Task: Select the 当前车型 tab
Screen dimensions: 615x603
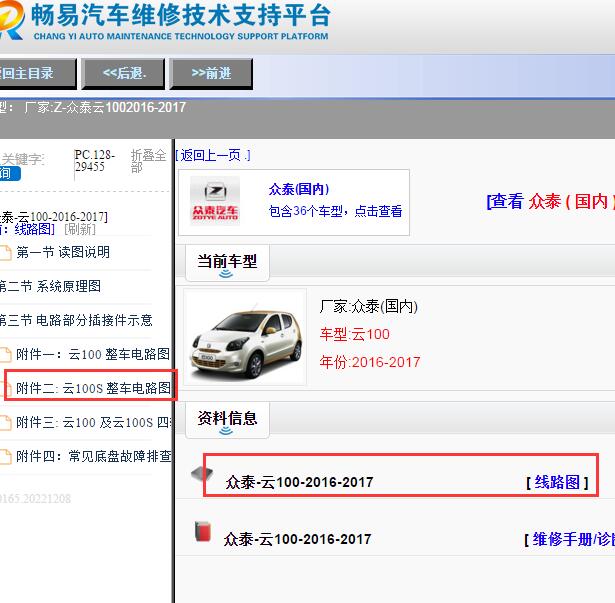Action: point(227,262)
